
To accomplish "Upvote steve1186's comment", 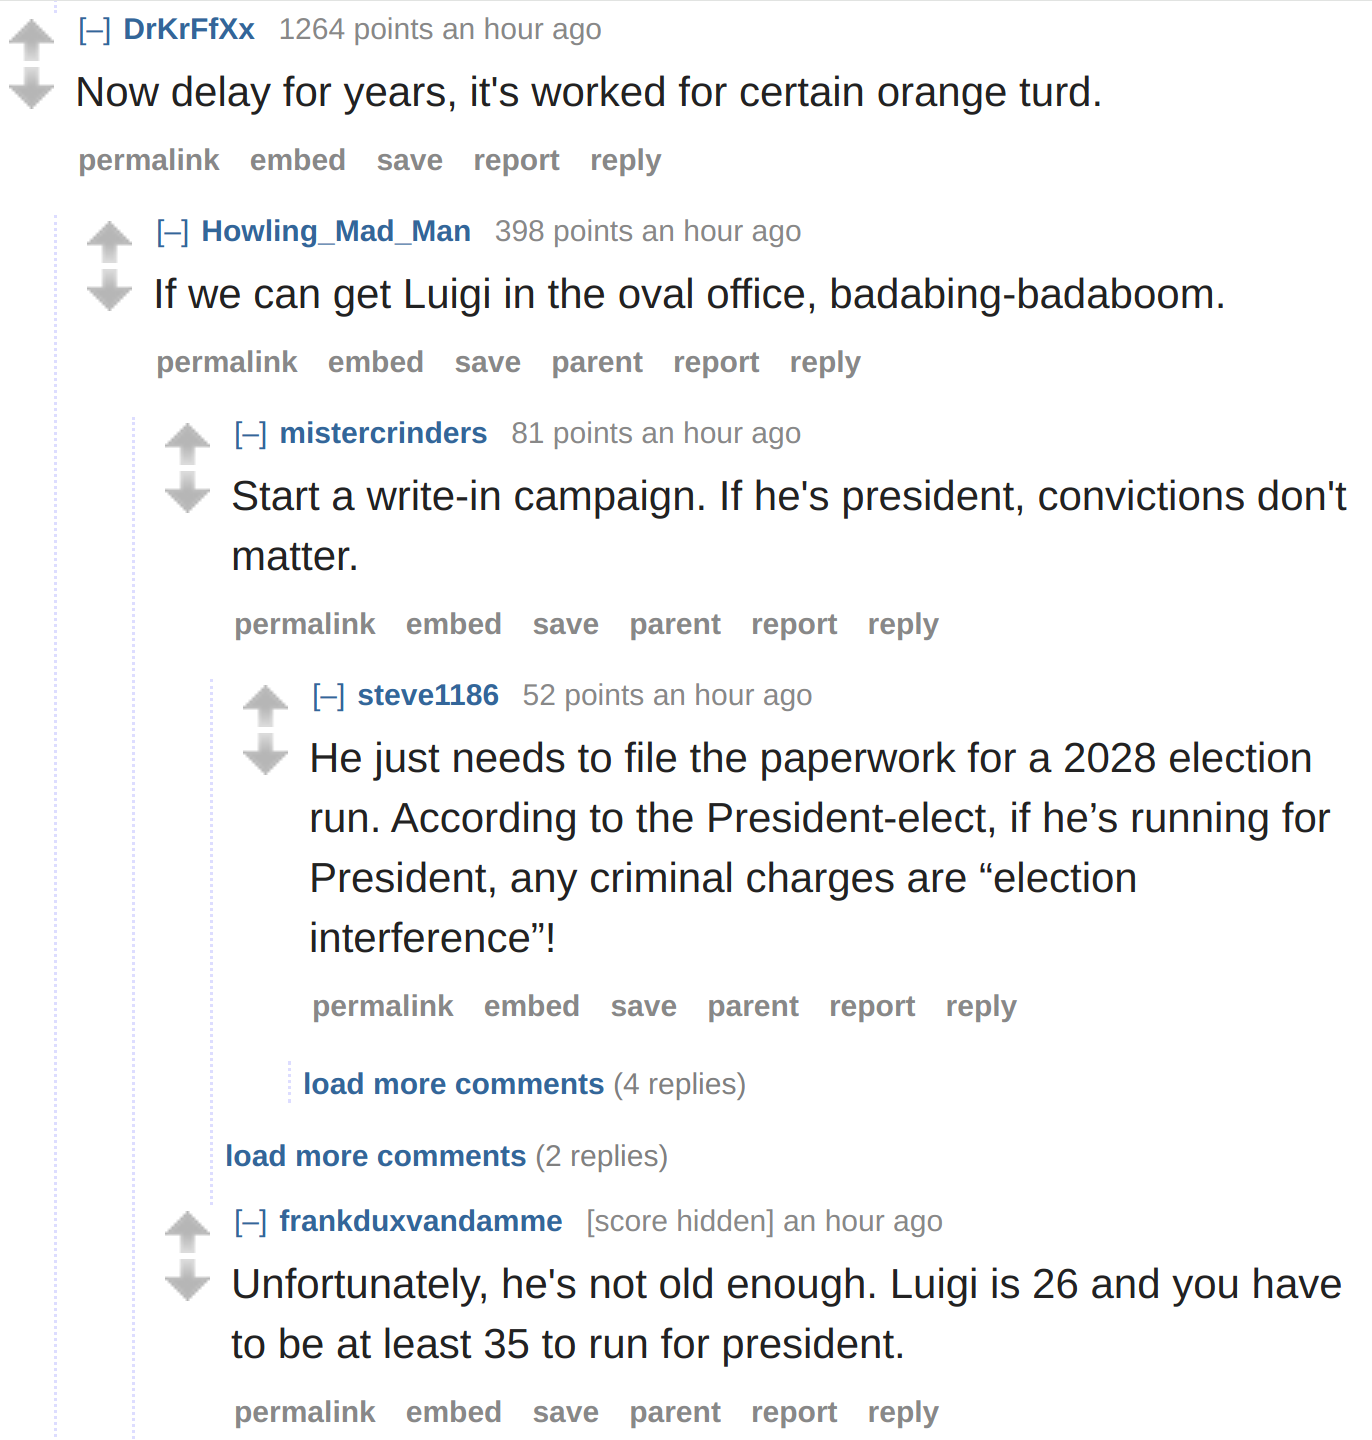I will point(265,707).
